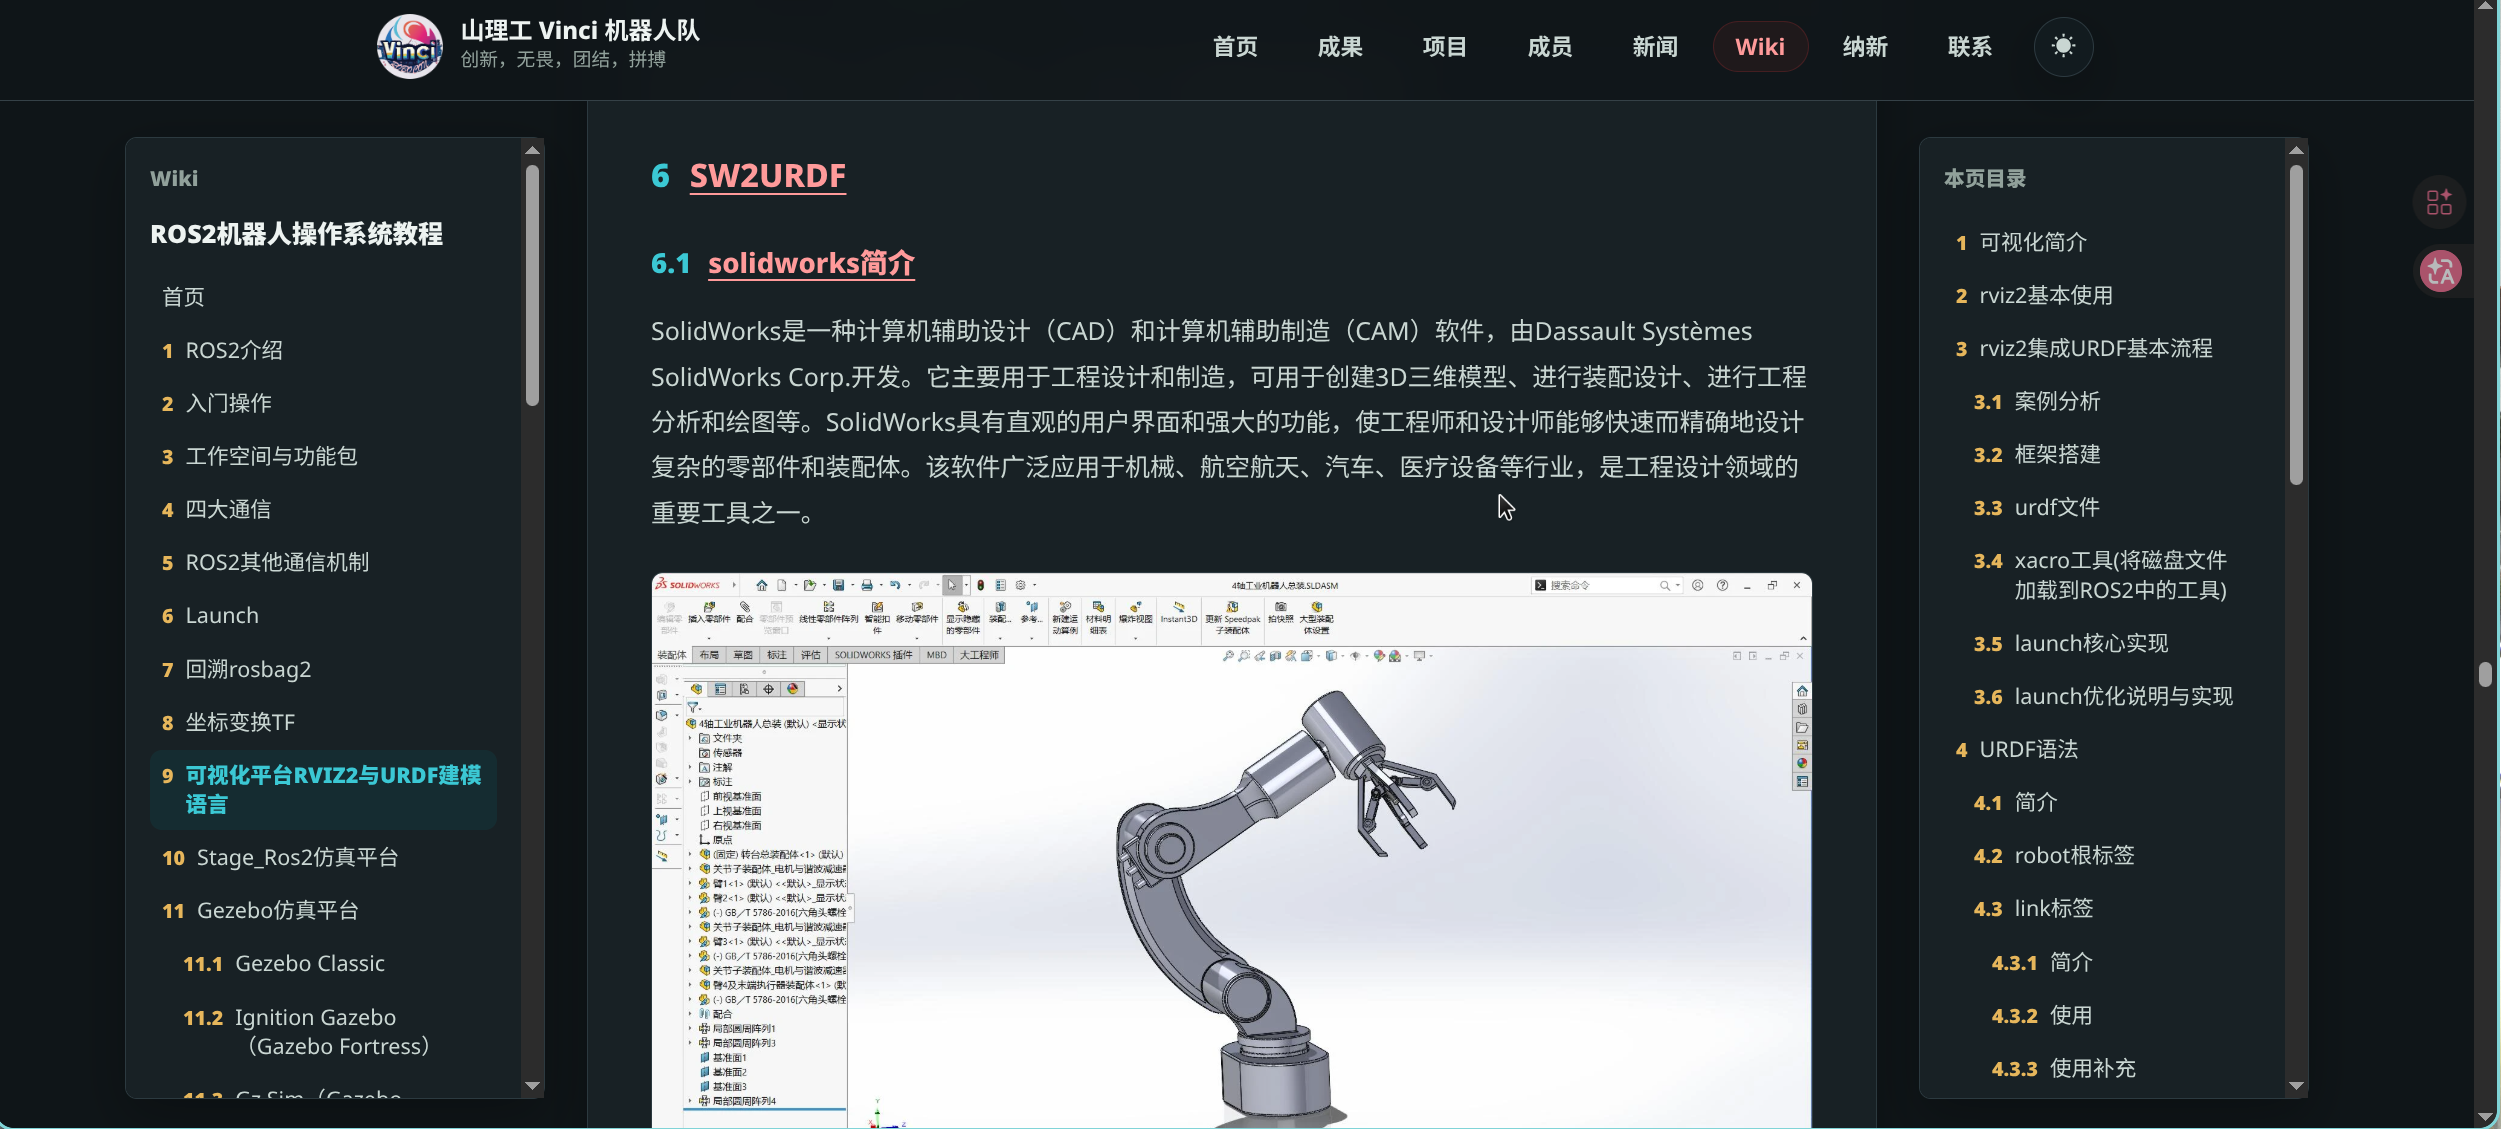Open sidebar chapter 4 四大通信
The height and width of the screenshot is (1129, 2501).
point(323,509)
